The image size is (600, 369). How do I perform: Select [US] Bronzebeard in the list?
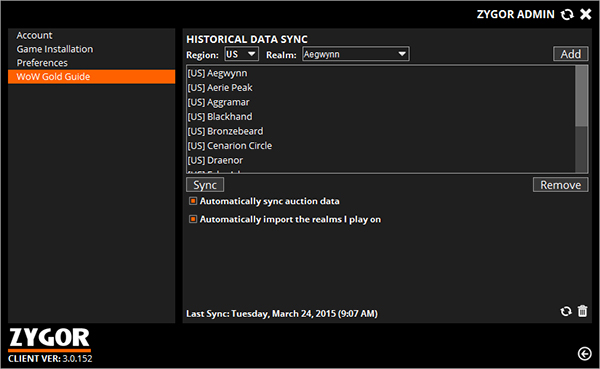381,131
